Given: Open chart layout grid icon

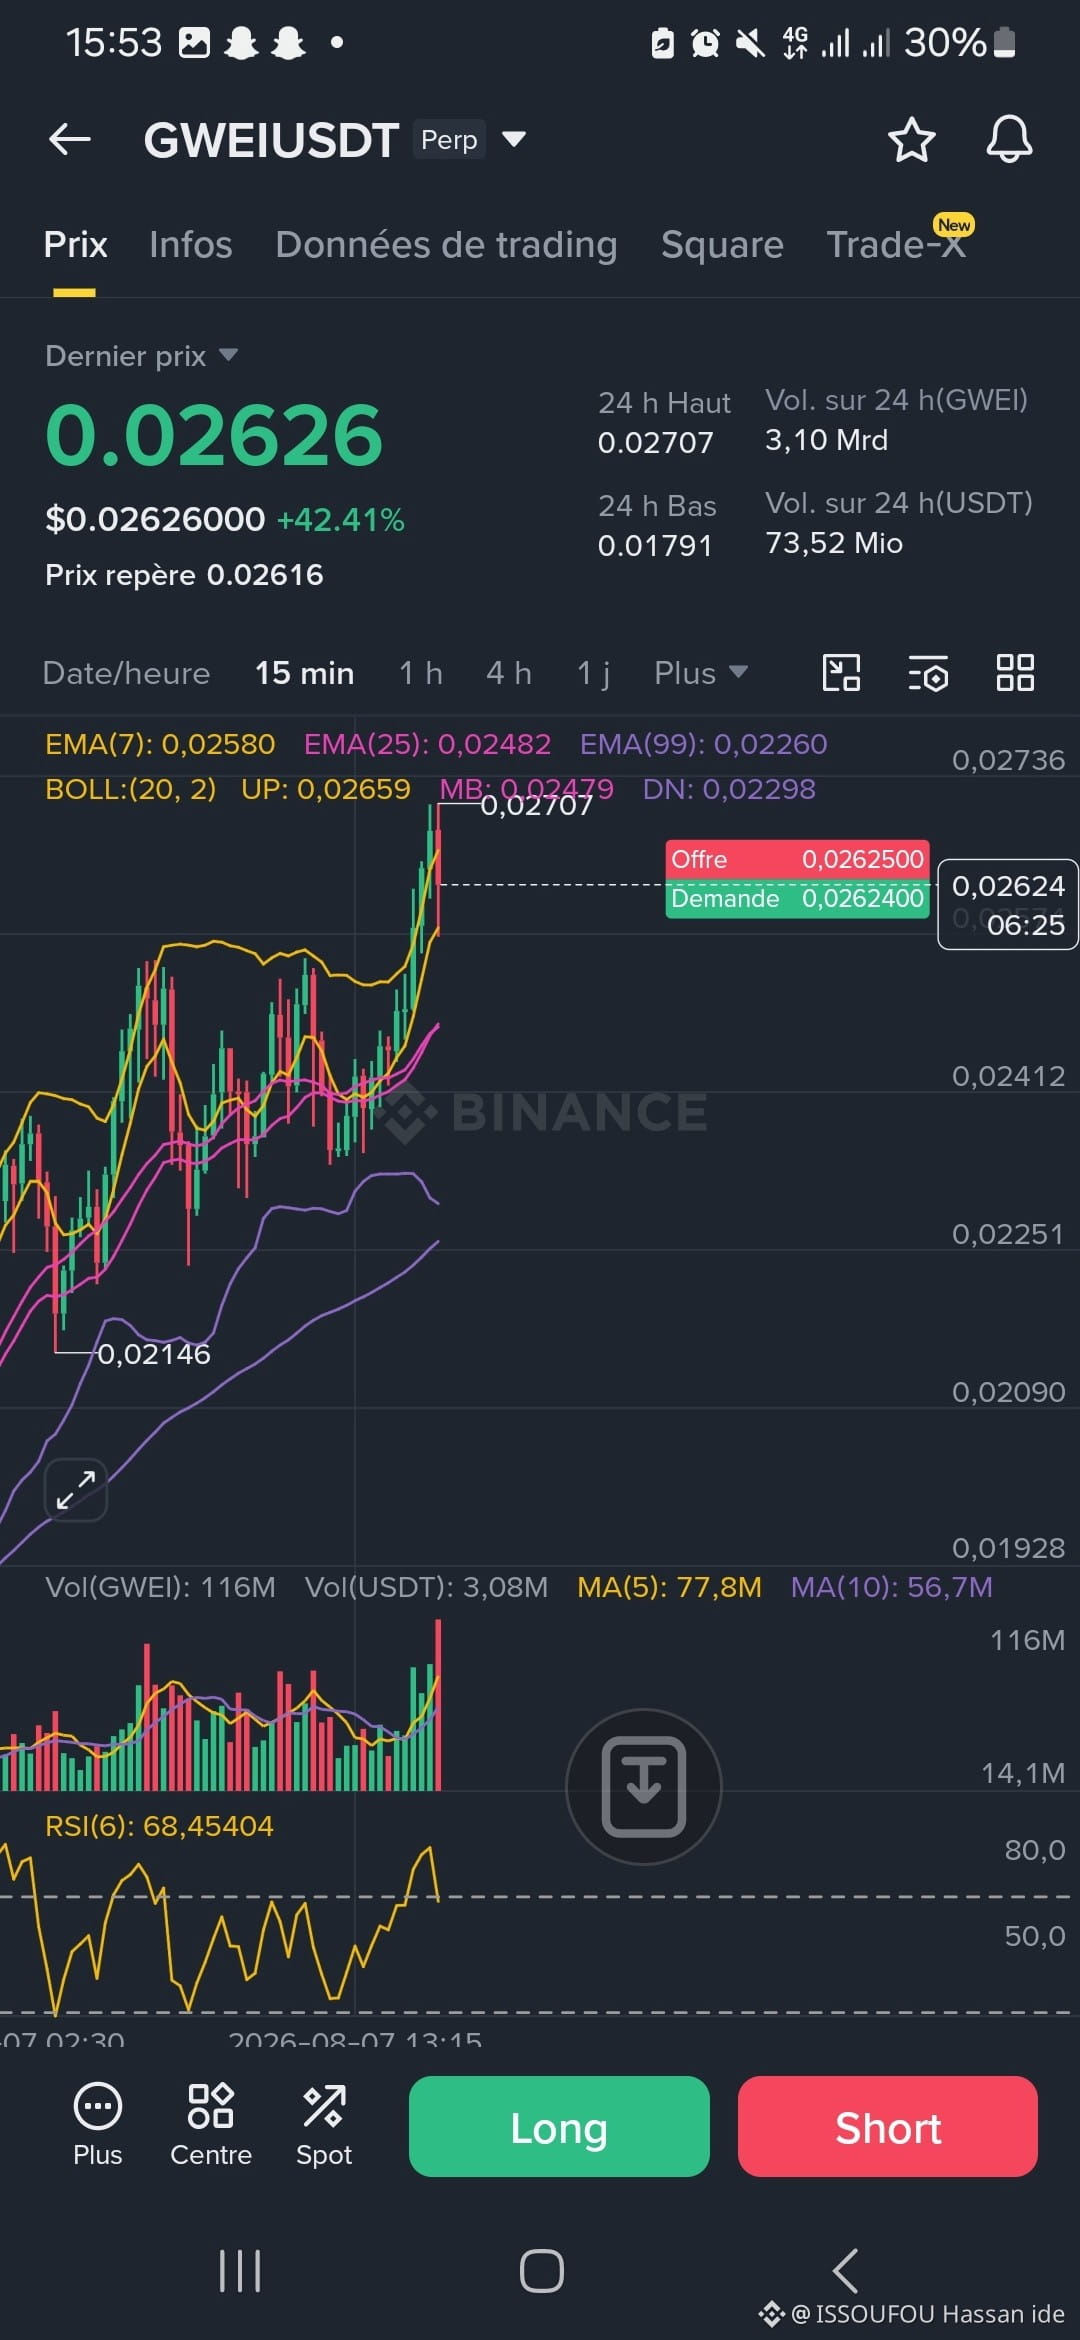Looking at the screenshot, I should point(1015,673).
